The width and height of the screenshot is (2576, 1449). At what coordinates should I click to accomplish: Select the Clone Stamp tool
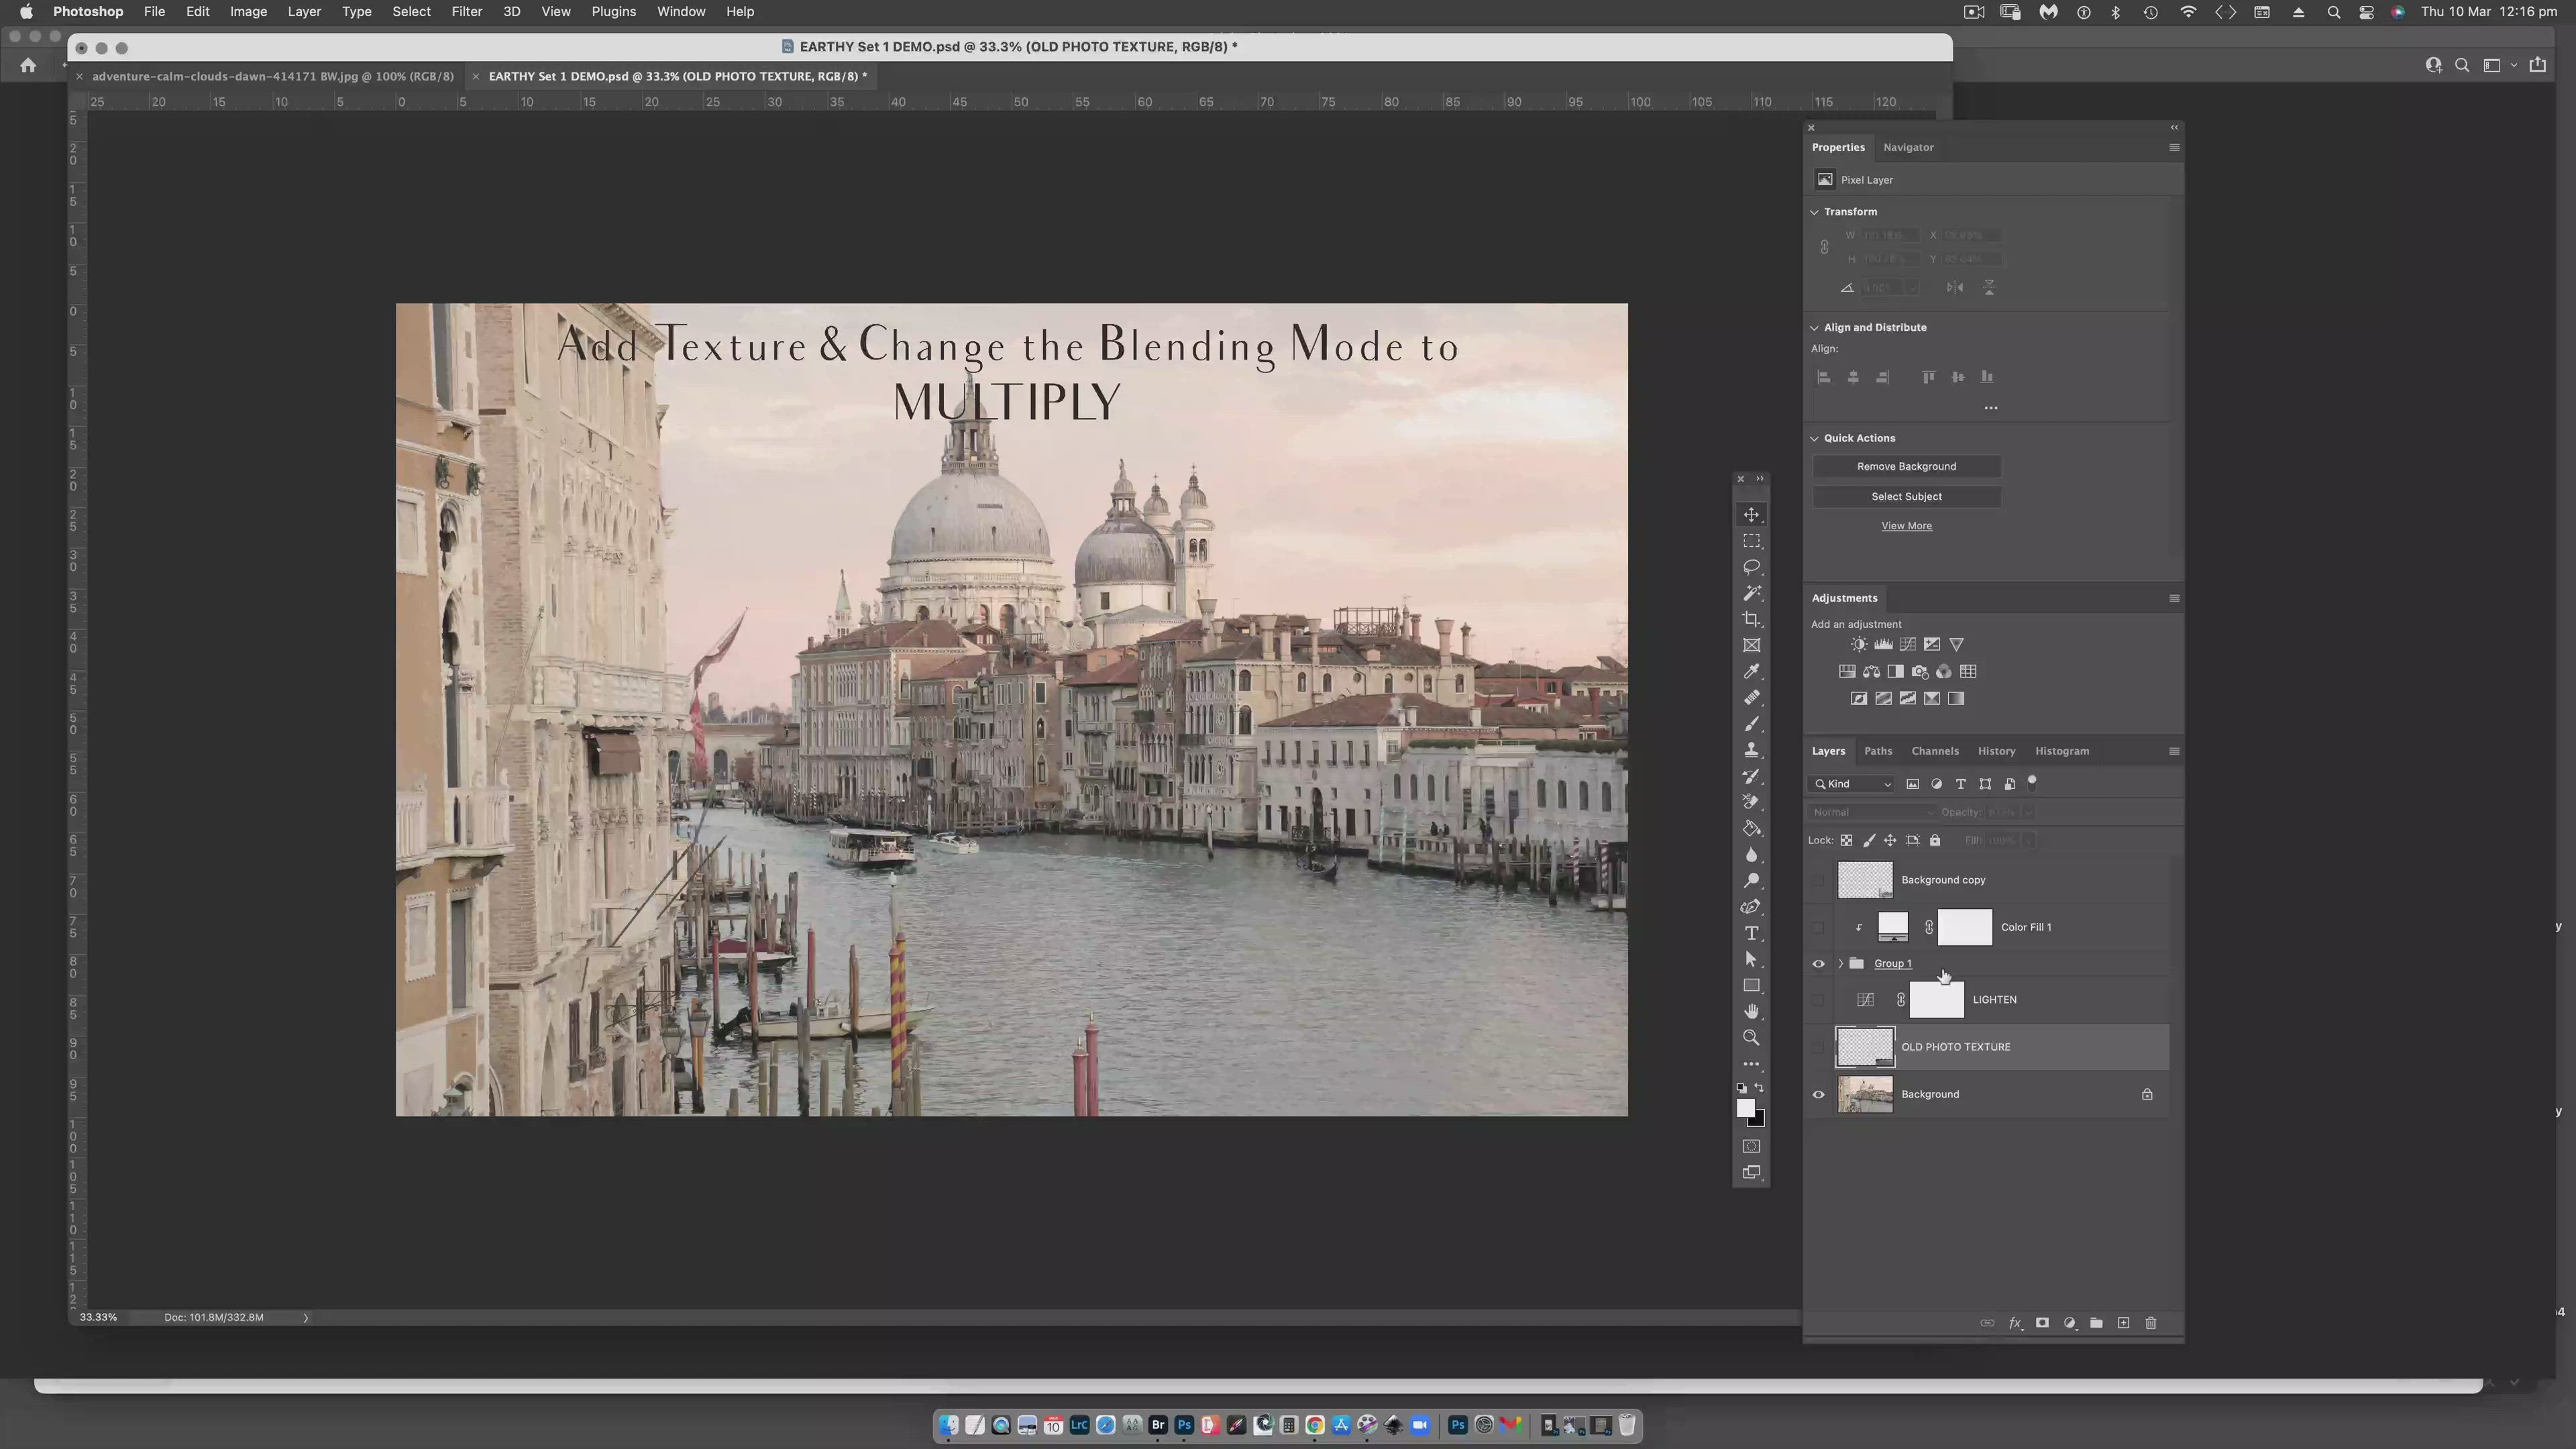[1751, 750]
